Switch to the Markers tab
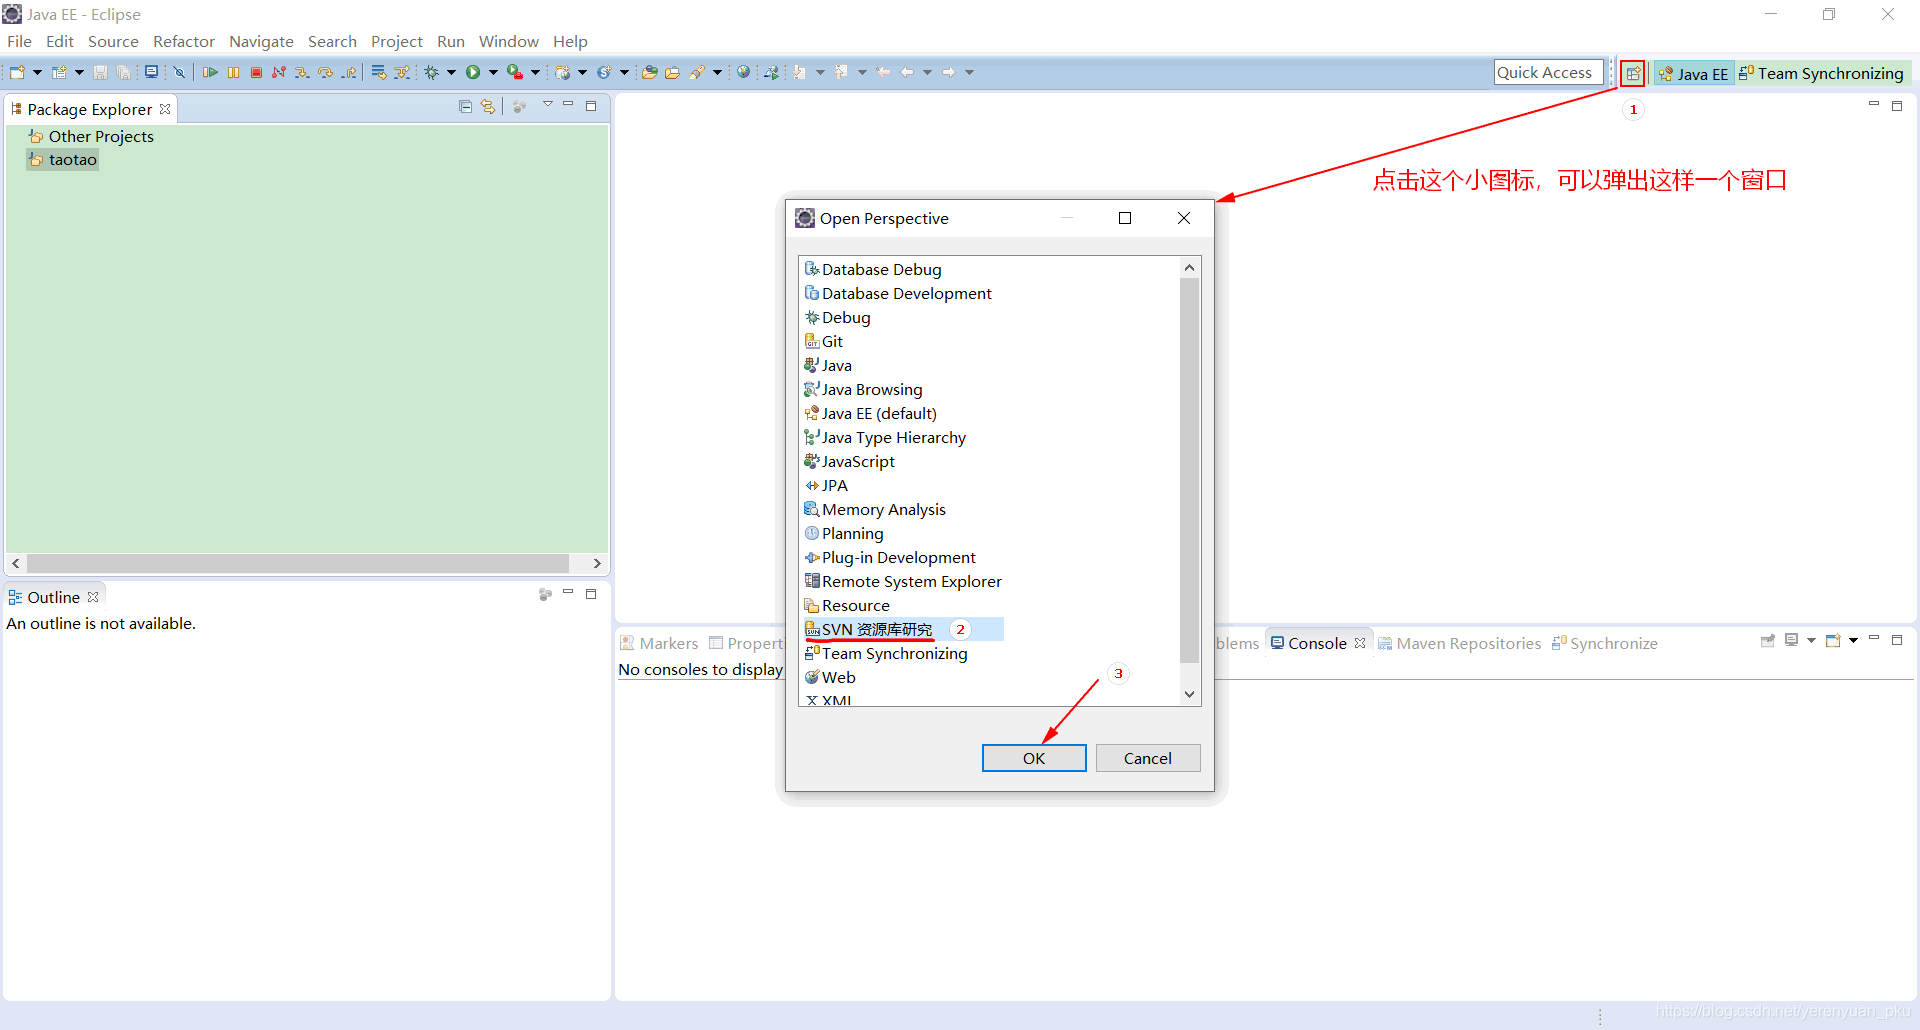 pos(659,643)
